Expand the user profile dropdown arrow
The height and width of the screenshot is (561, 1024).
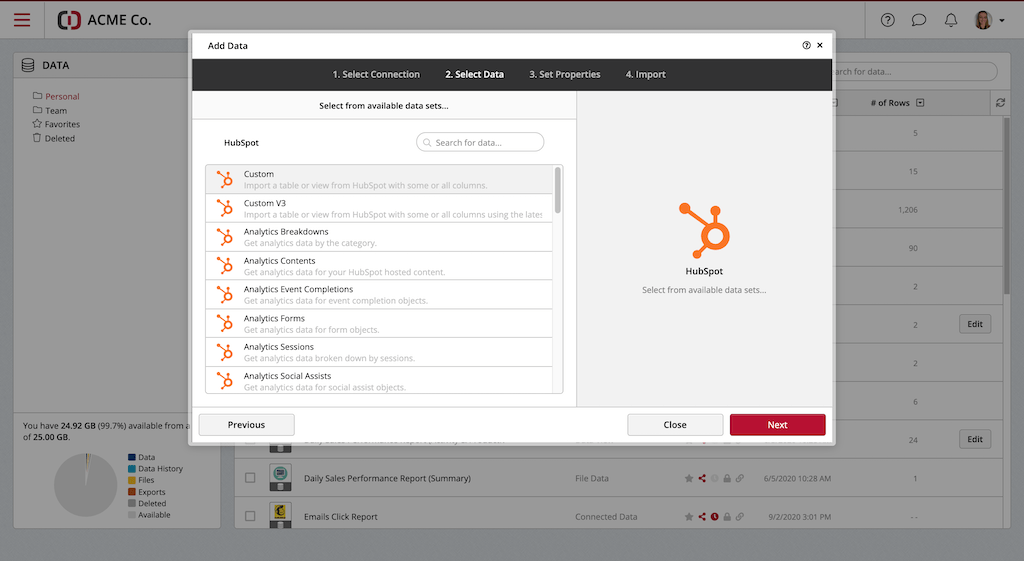(x=1002, y=21)
